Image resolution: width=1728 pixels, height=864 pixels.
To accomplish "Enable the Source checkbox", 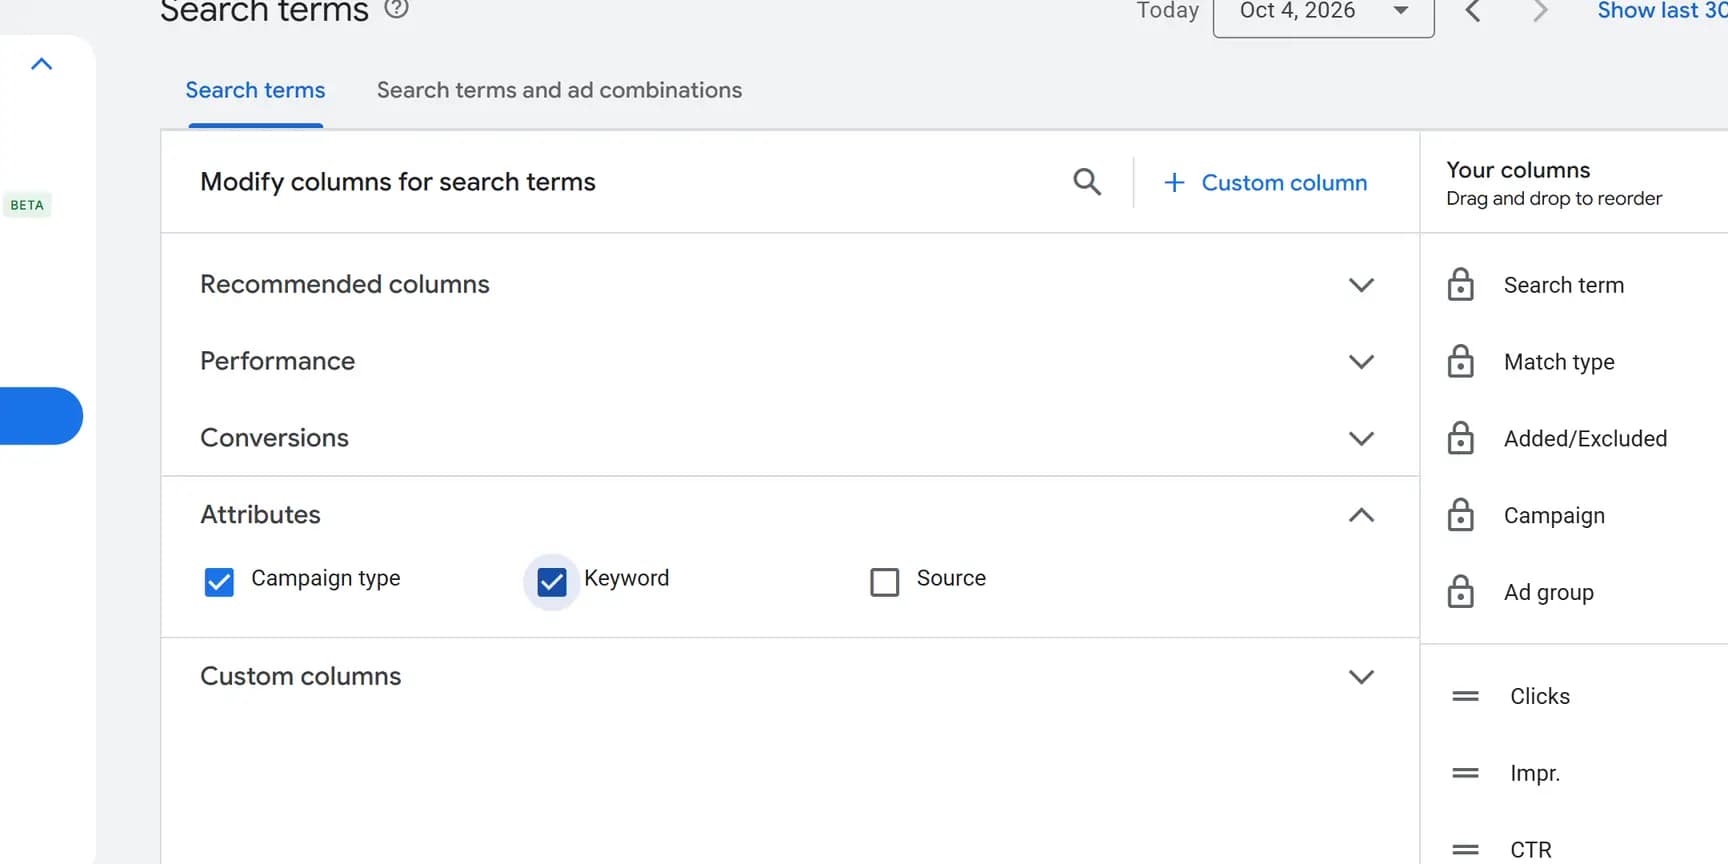I will tap(885, 581).
